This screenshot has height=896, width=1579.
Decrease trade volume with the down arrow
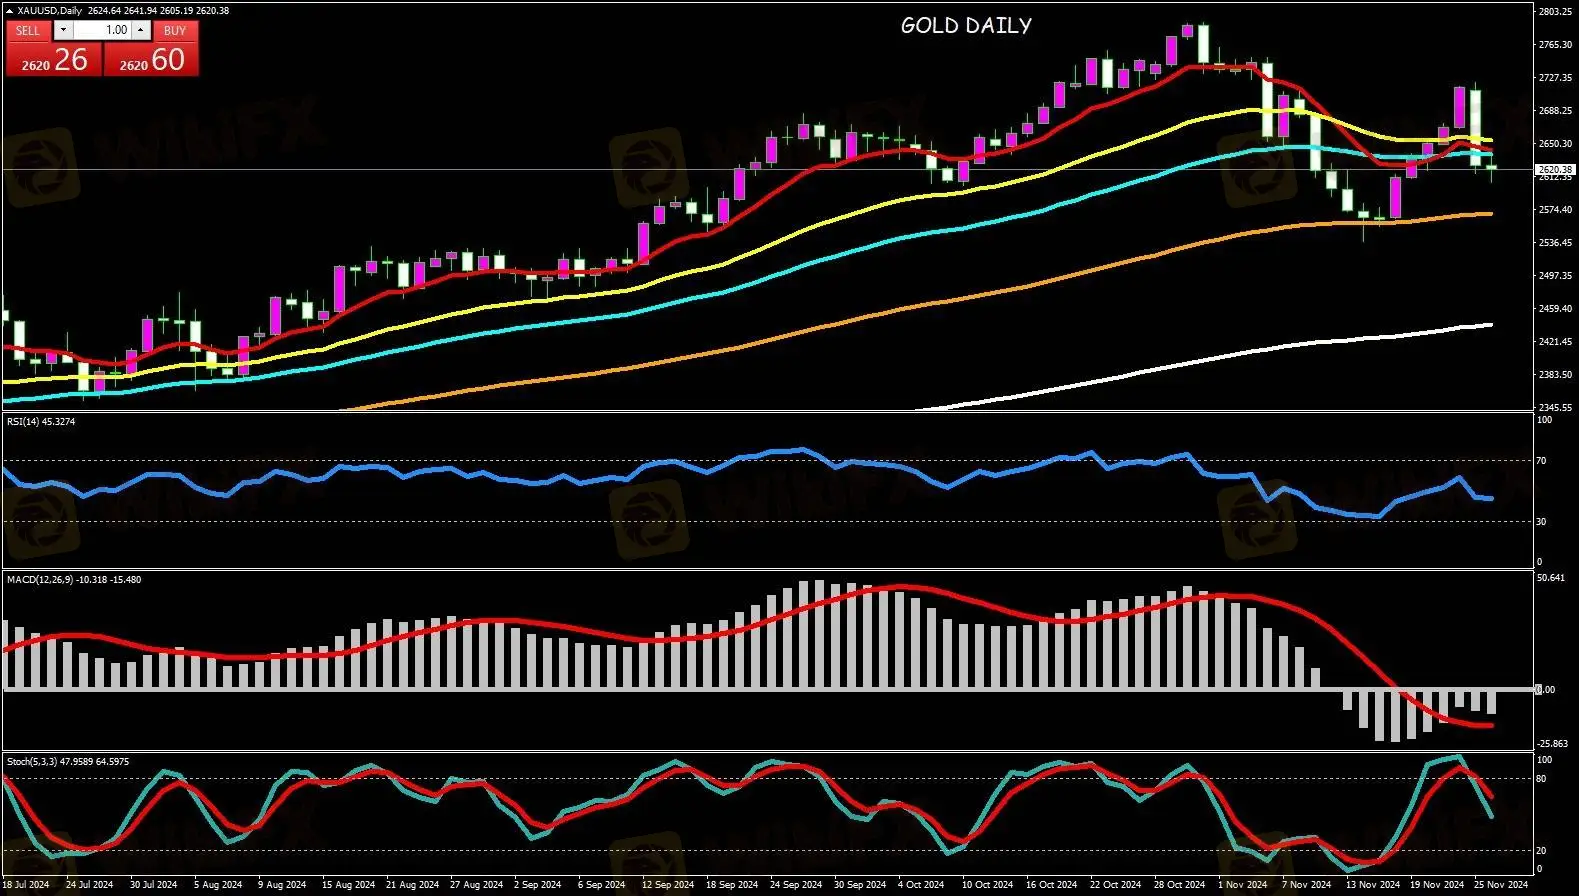[x=64, y=30]
